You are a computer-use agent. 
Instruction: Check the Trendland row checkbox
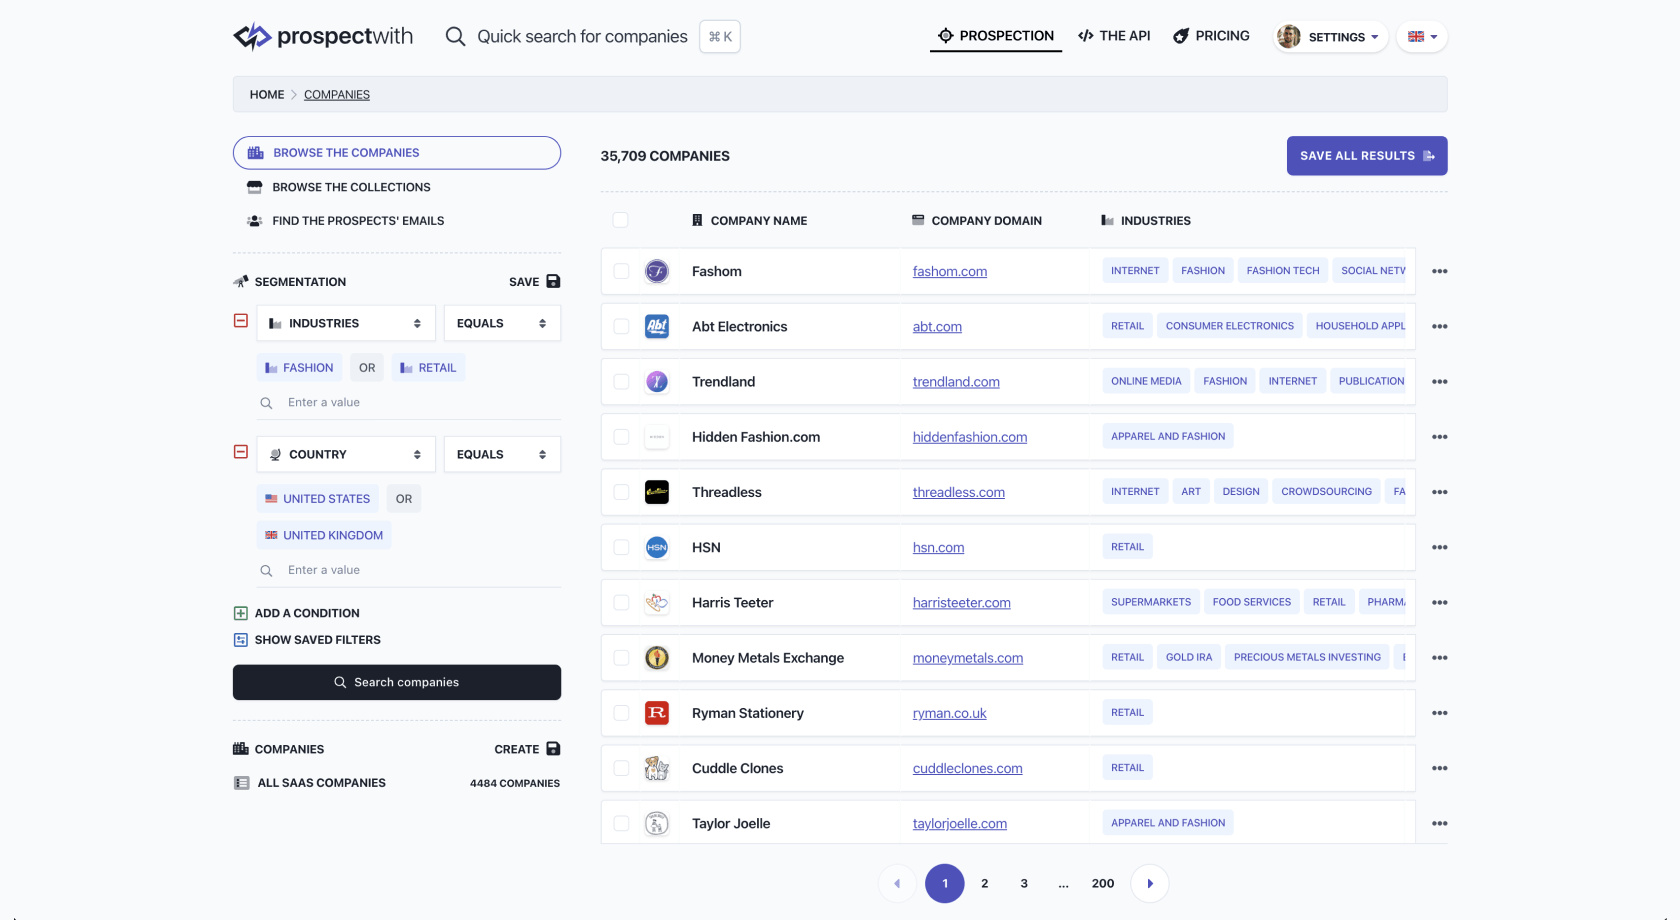pyautogui.click(x=621, y=381)
